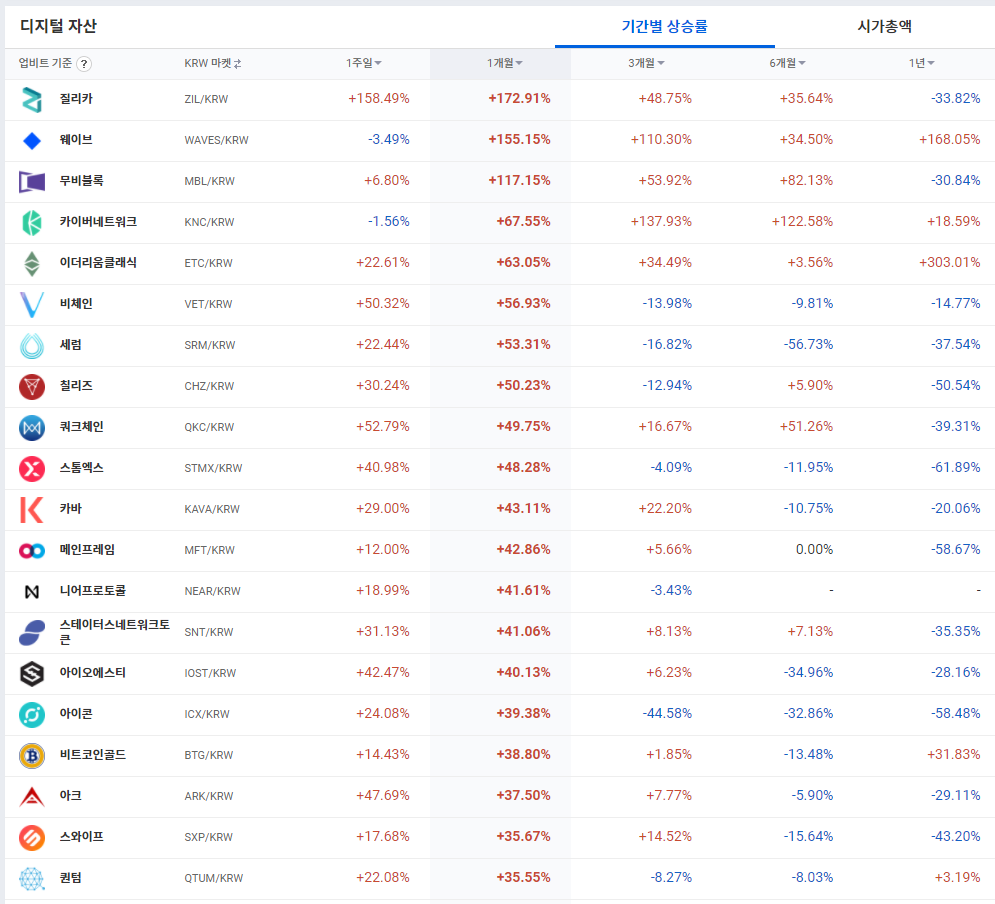The width and height of the screenshot is (995, 904).
Task: Click the Ethereum Classic logo icon
Action: (32, 263)
